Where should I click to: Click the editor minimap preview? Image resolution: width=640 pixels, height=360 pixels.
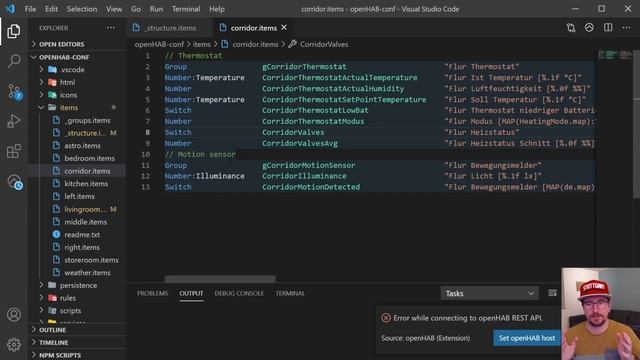[614, 55]
